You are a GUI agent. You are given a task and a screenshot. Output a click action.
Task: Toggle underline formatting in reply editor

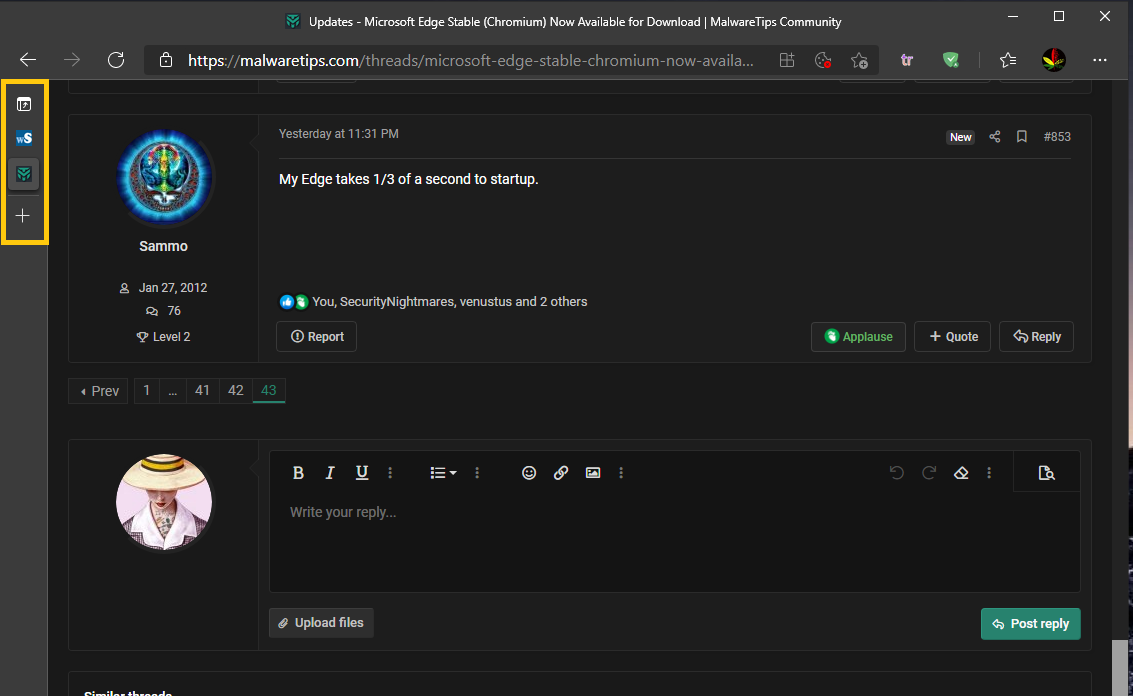point(362,473)
